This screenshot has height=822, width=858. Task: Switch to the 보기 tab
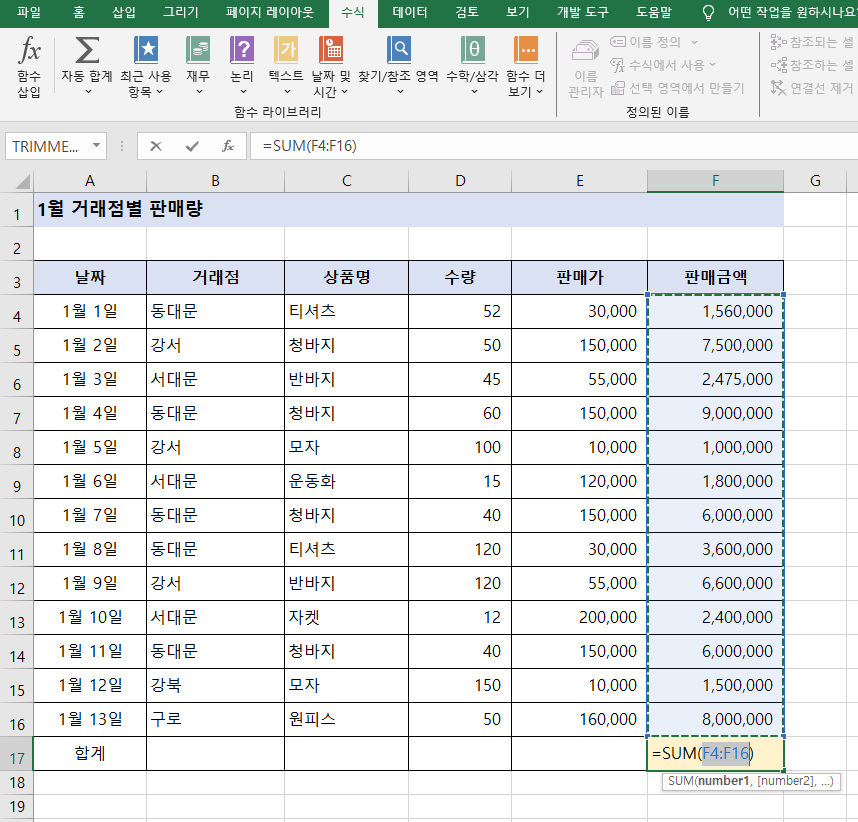[x=518, y=12]
